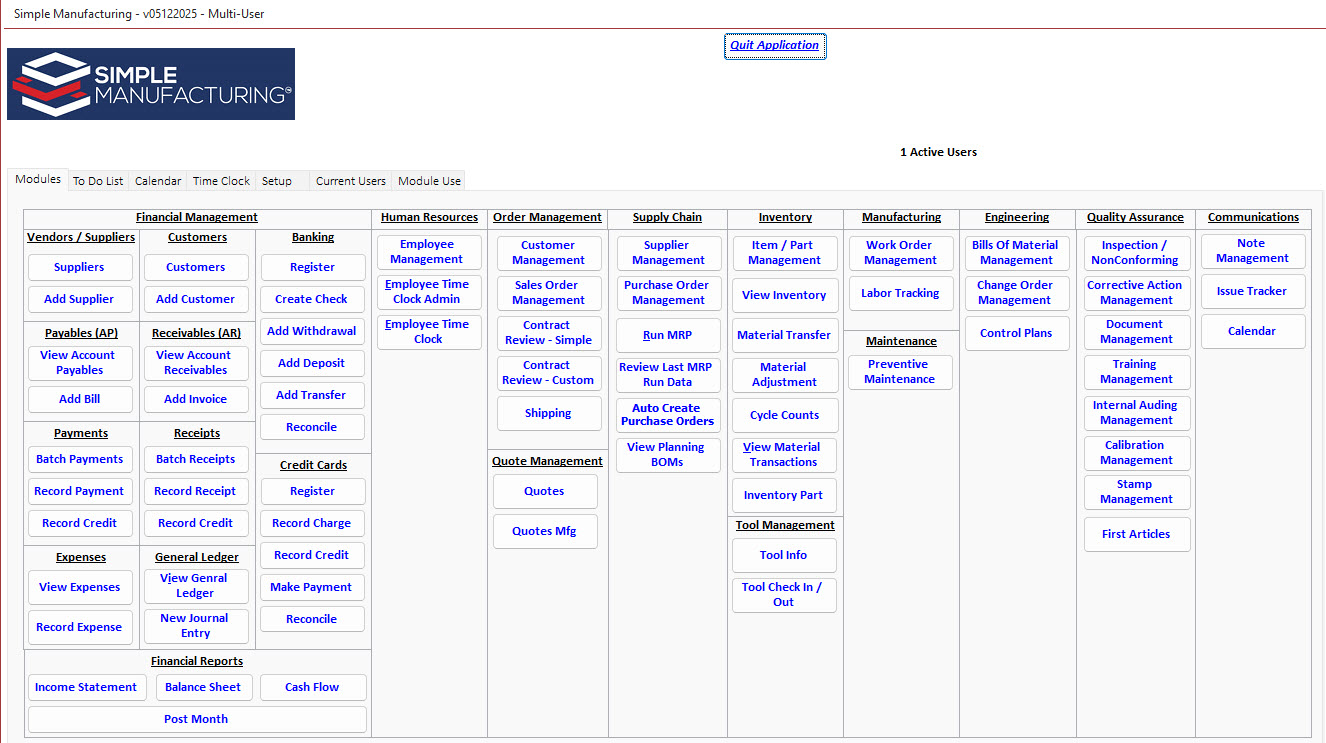Open the Module Use tab

coord(428,181)
